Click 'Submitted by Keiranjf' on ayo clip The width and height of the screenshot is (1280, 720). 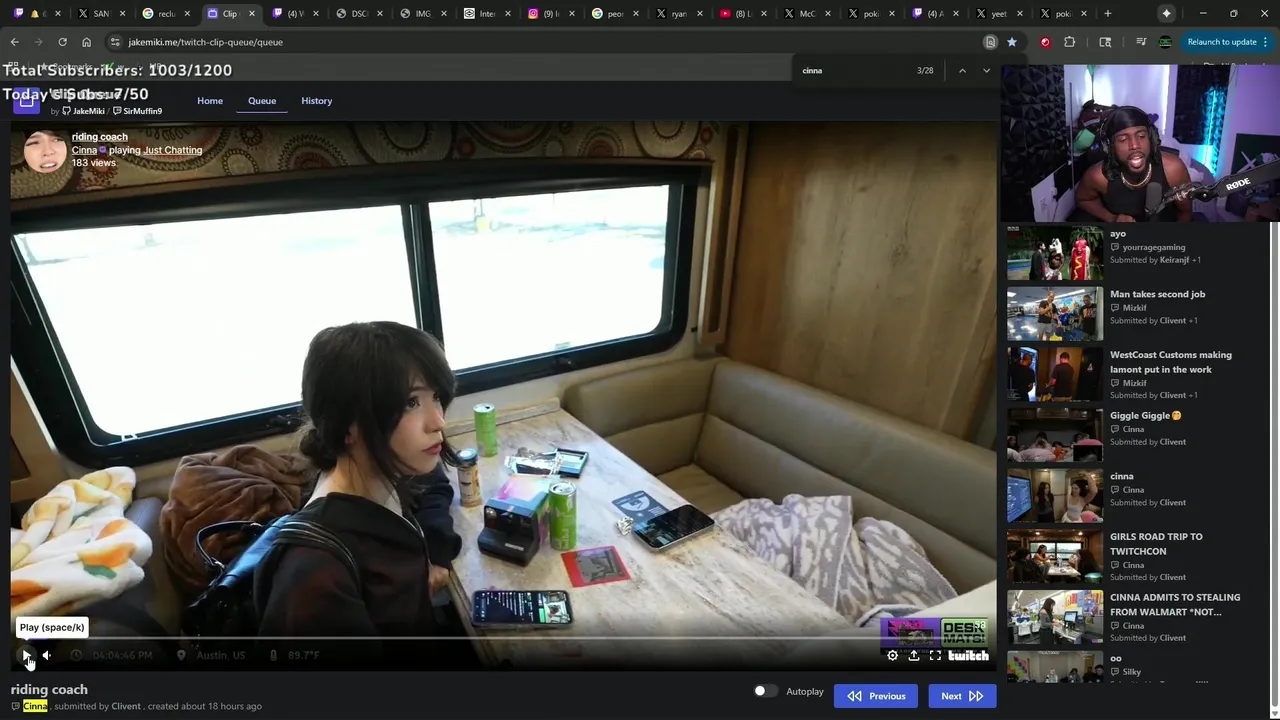click(x=1155, y=260)
